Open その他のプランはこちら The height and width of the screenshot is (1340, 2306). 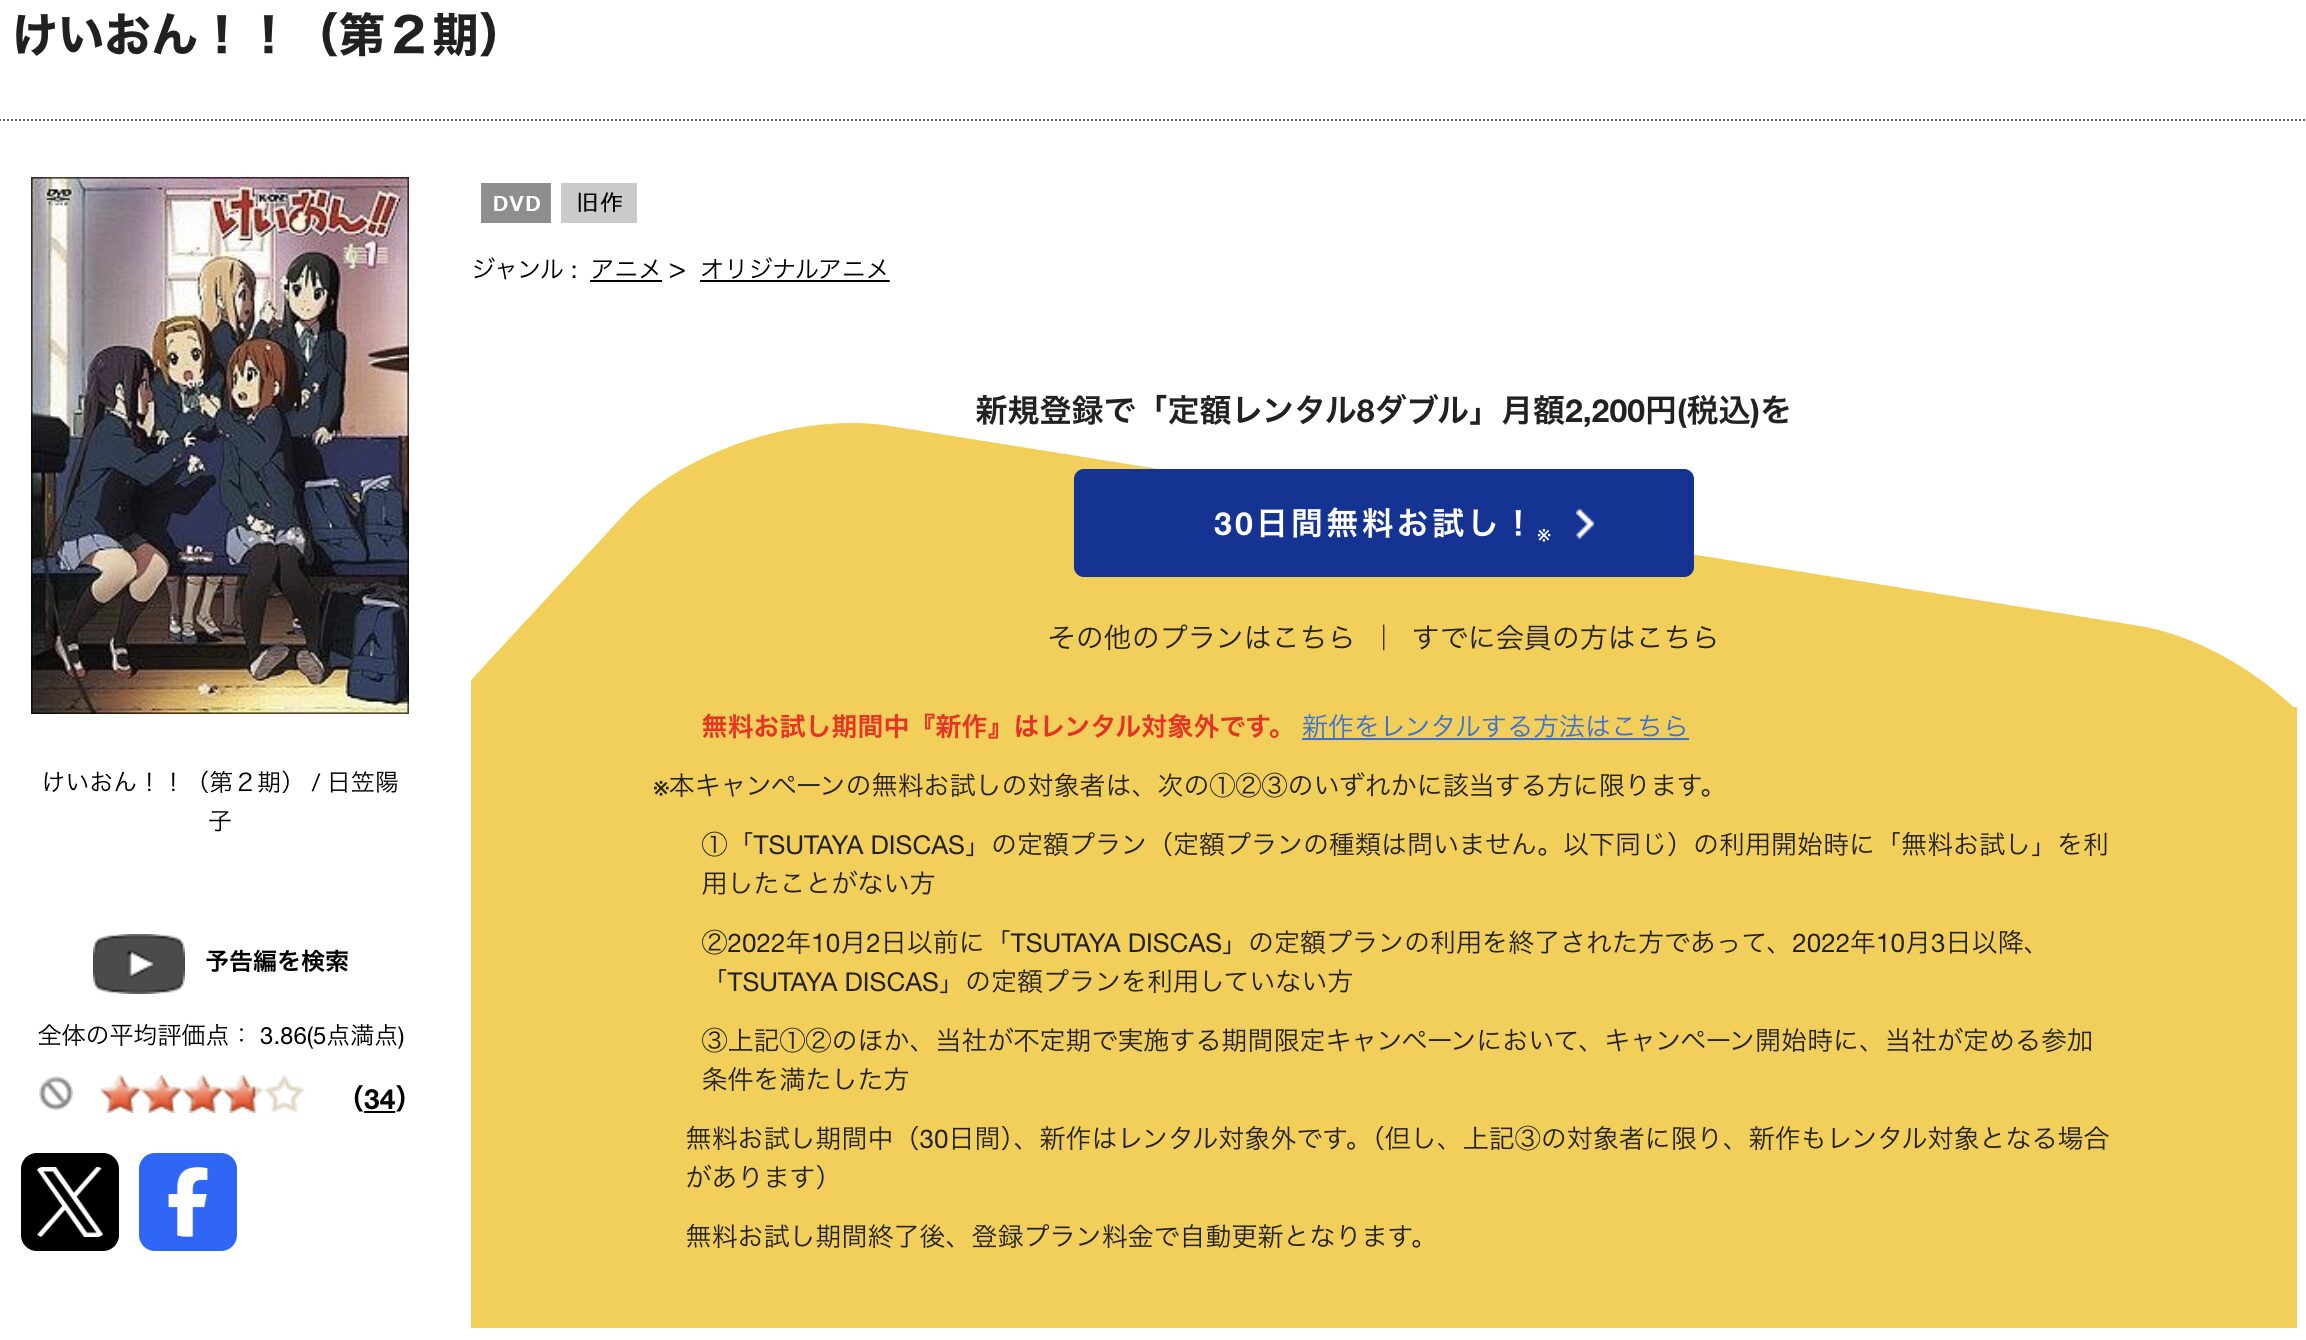1199,638
